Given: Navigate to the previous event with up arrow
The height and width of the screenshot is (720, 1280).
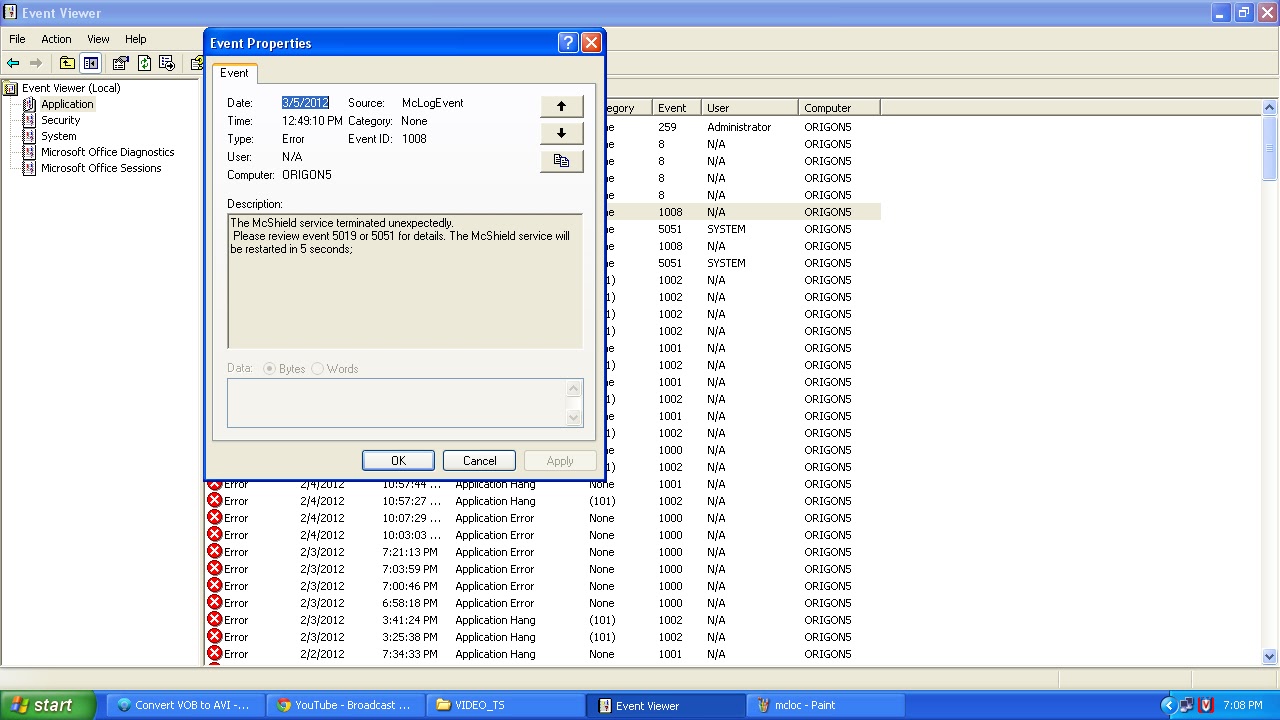Looking at the screenshot, I should coord(561,105).
